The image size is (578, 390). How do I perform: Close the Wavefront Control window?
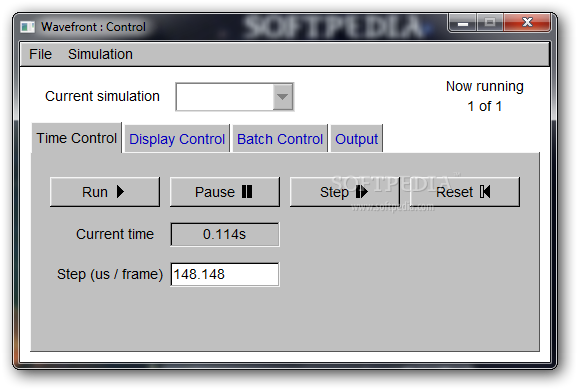pyautogui.click(x=527, y=23)
